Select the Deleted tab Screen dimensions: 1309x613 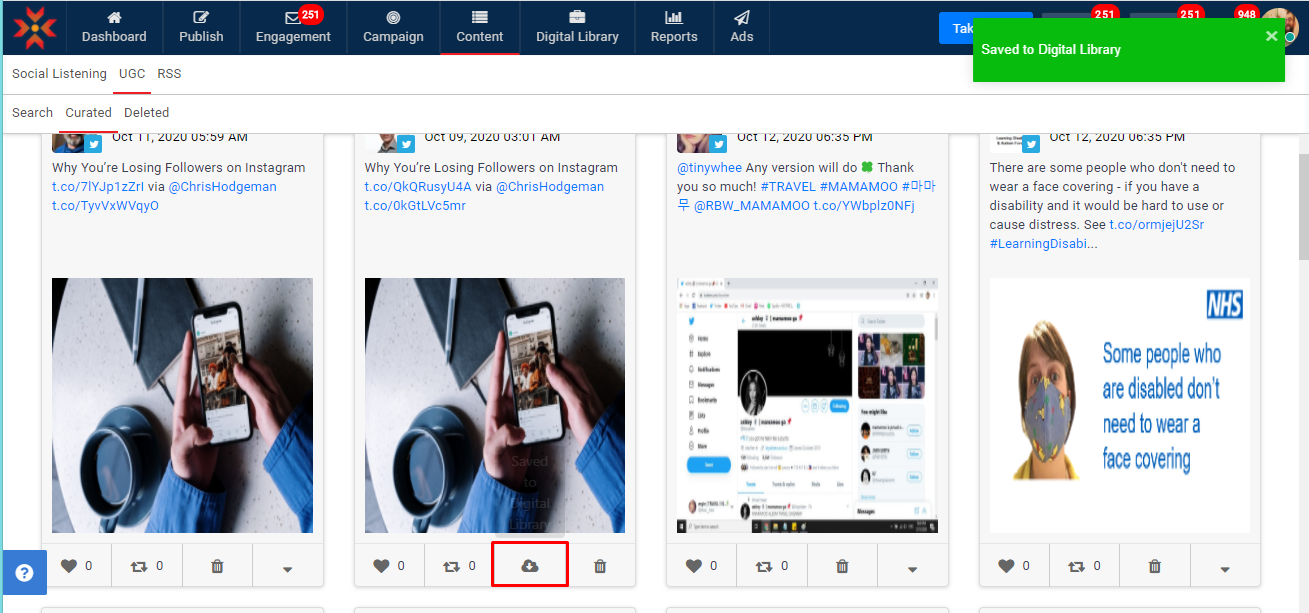[146, 113]
